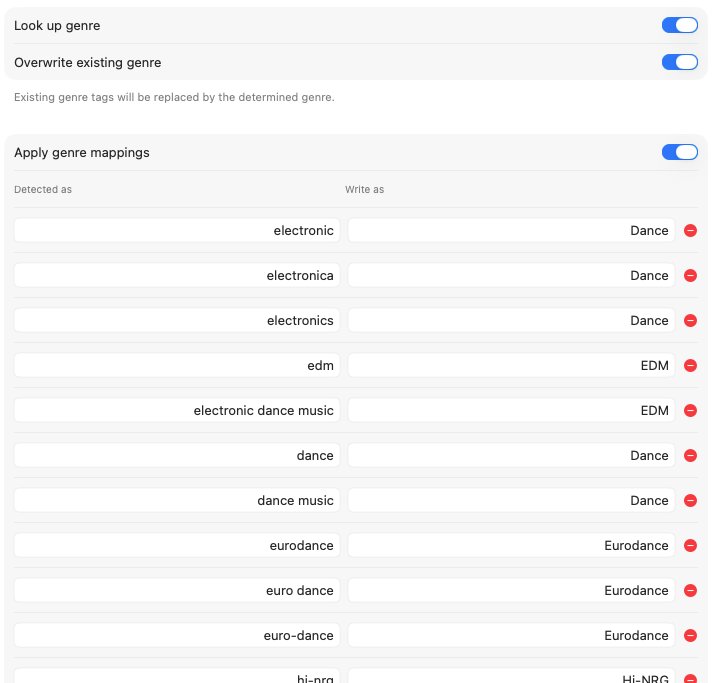The height and width of the screenshot is (683, 713).
Task: Edit Write as field for dance music row
Action: 511,501
